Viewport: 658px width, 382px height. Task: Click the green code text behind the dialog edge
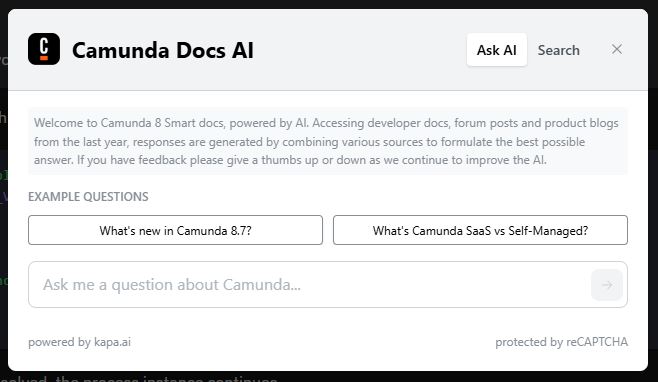(x=3, y=175)
